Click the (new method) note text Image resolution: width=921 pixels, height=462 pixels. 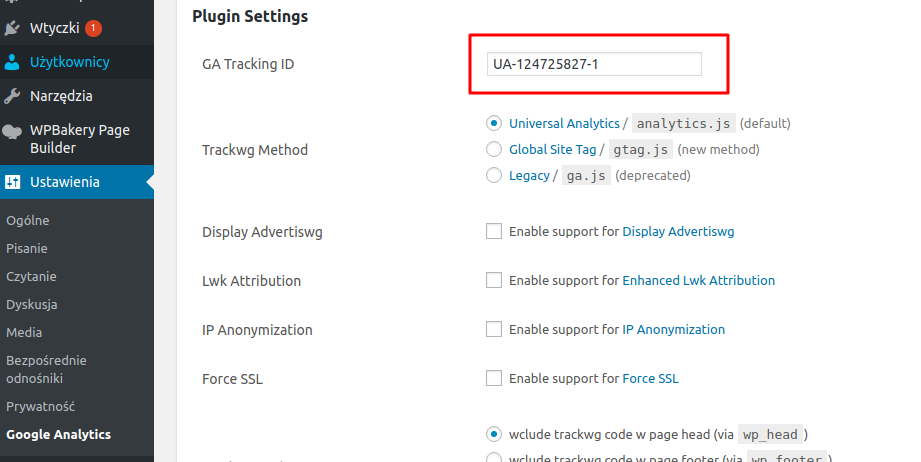[x=718, y=150]
